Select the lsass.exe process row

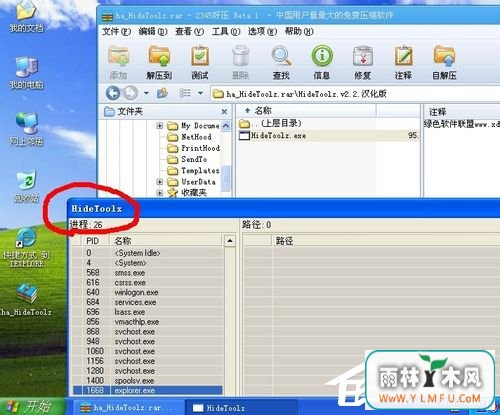(x=148, y=312)
